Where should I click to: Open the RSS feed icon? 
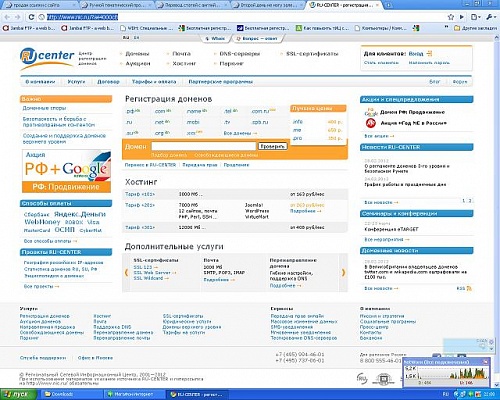click(x=469, y=288)
